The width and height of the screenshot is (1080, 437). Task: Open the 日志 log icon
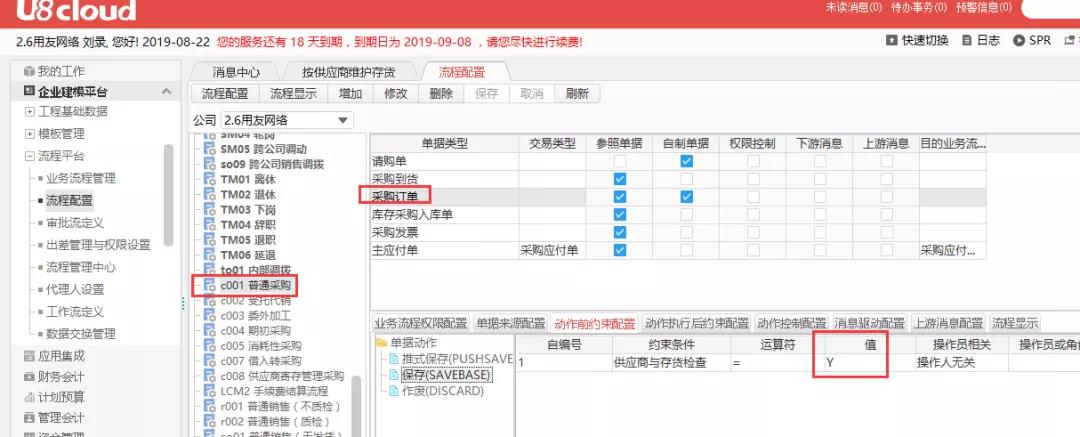(966, 41)
